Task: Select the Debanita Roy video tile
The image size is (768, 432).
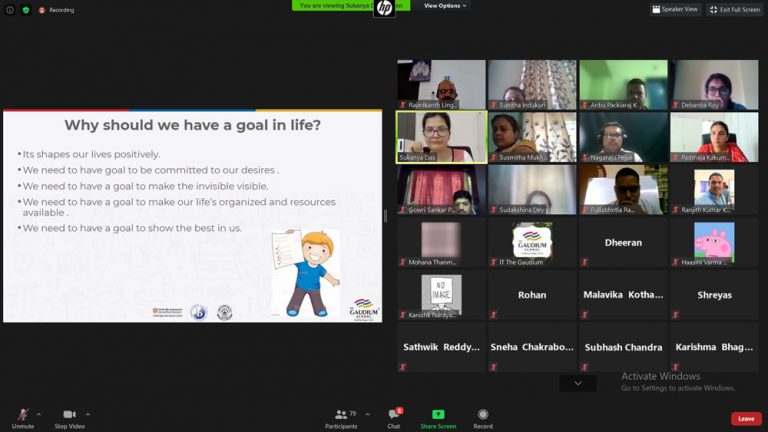Action: 714,84
